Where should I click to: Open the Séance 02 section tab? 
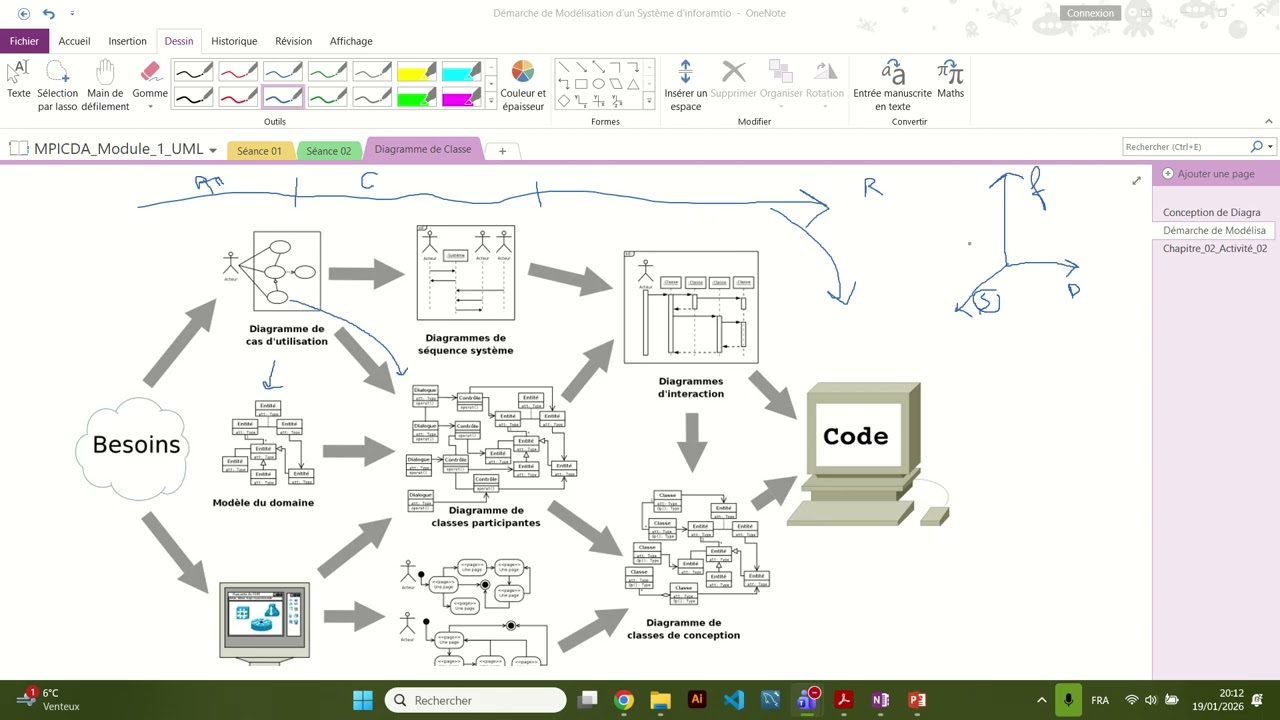(x=329, y=151)
